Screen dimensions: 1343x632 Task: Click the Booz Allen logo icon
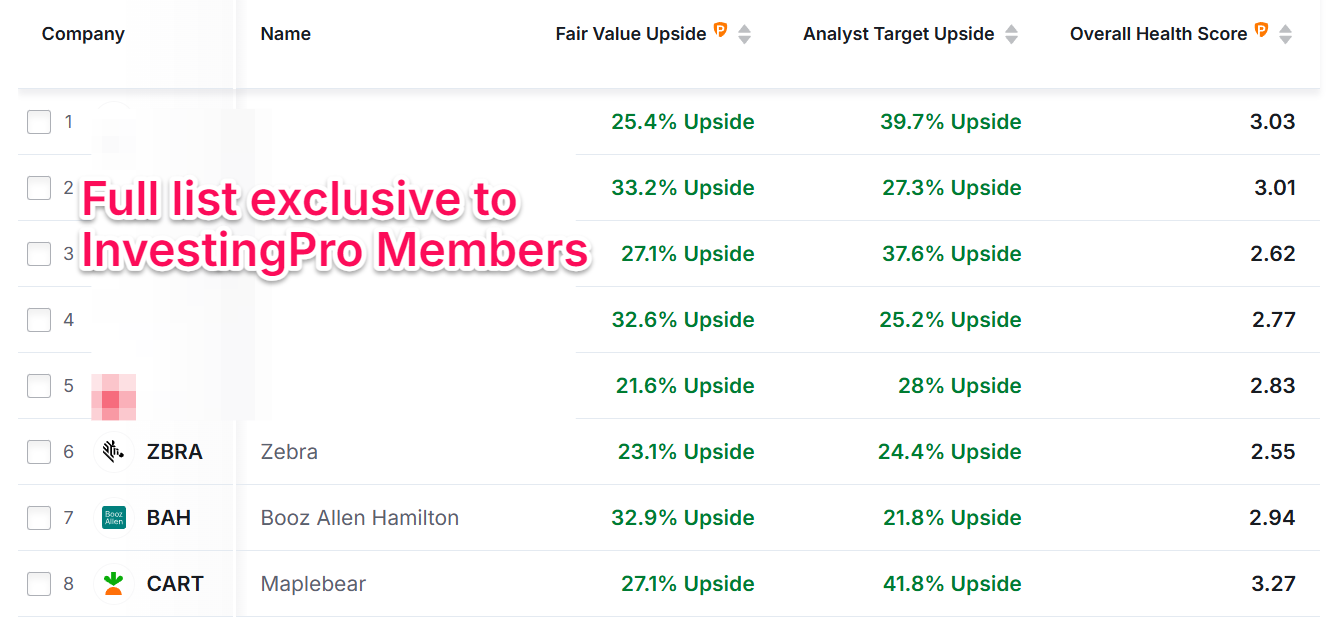click(x=114, y=518)
